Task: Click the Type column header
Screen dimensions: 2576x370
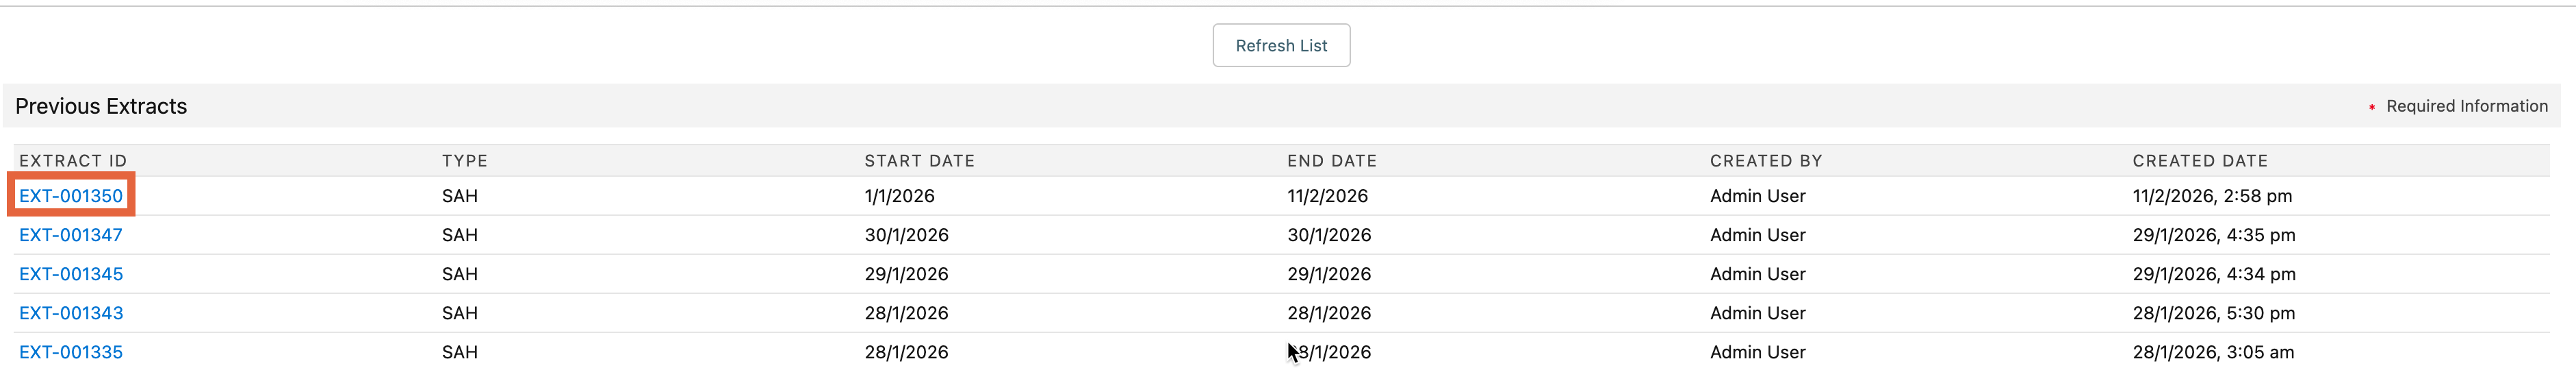Action: 465,161
